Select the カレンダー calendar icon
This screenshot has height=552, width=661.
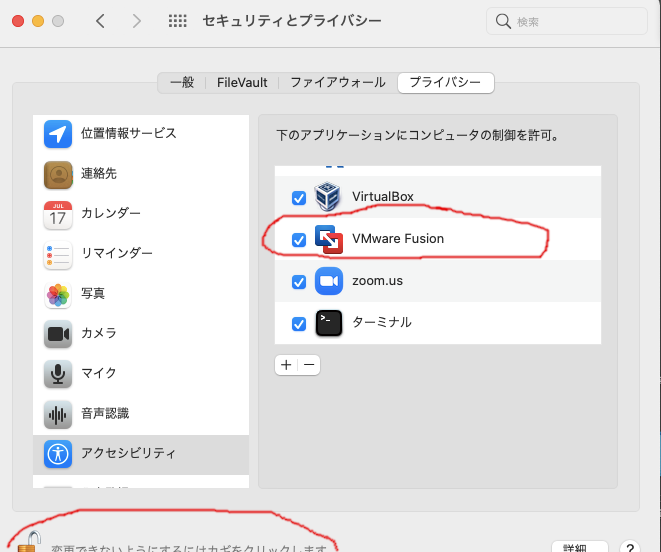point(58,215)
